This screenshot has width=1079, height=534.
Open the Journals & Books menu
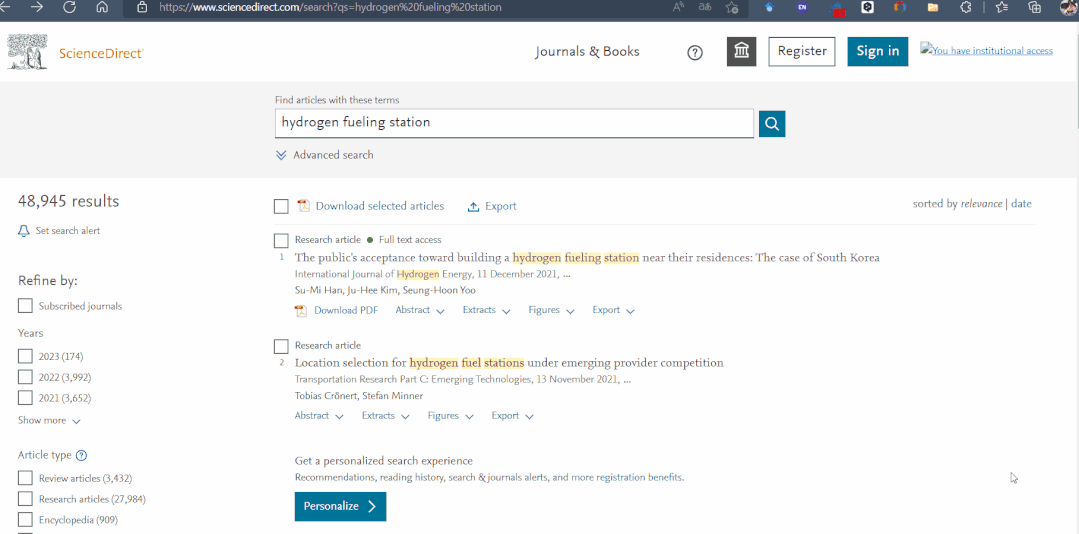pos(587,52)
